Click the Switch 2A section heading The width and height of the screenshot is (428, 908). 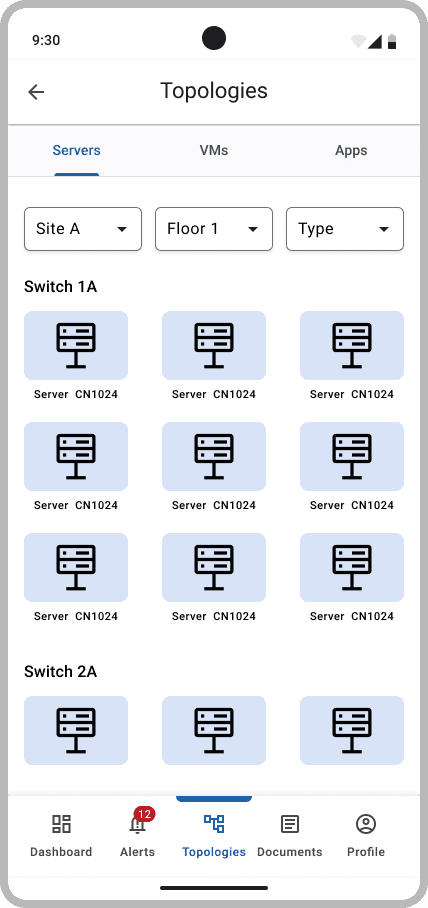pyautogui.click(x=60, y=672)
